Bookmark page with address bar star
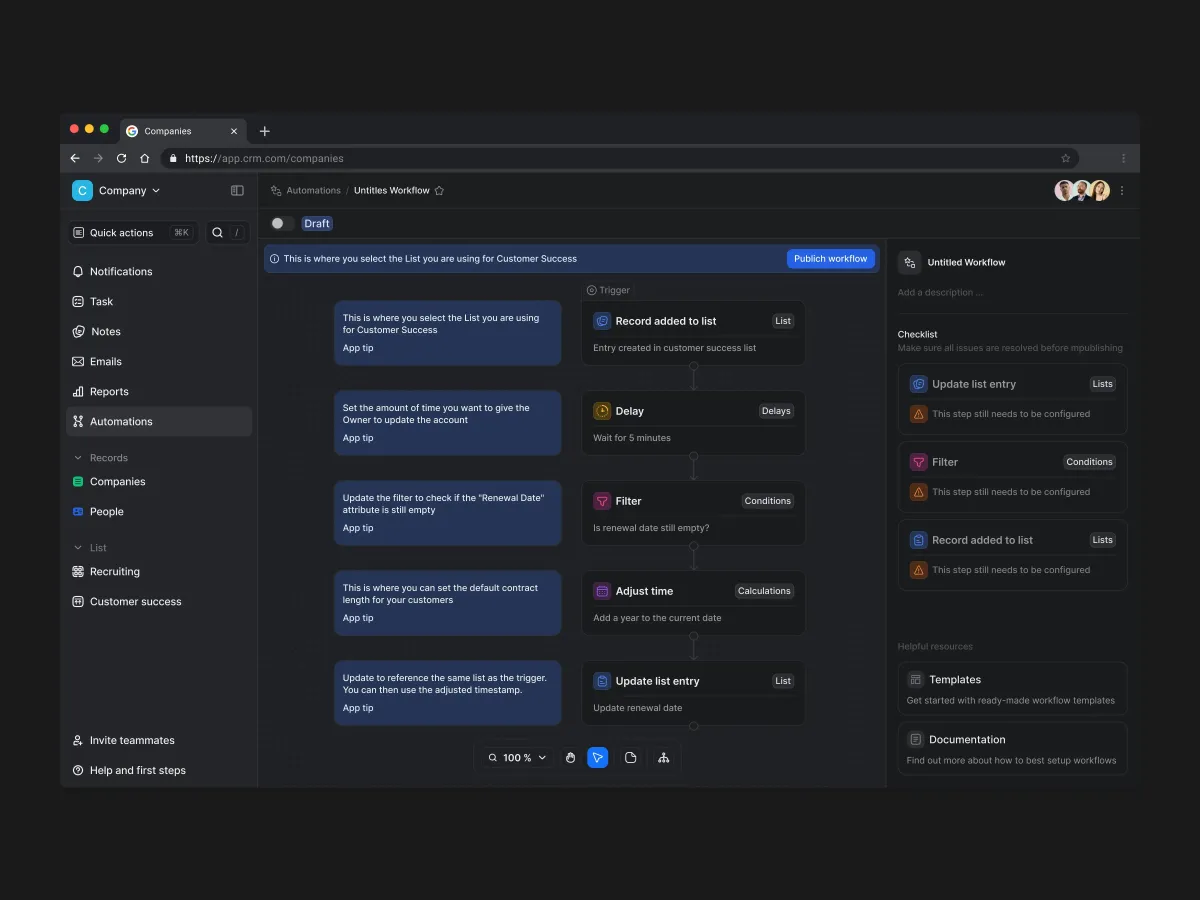The image size is (1200, 900). [1065, 158]
